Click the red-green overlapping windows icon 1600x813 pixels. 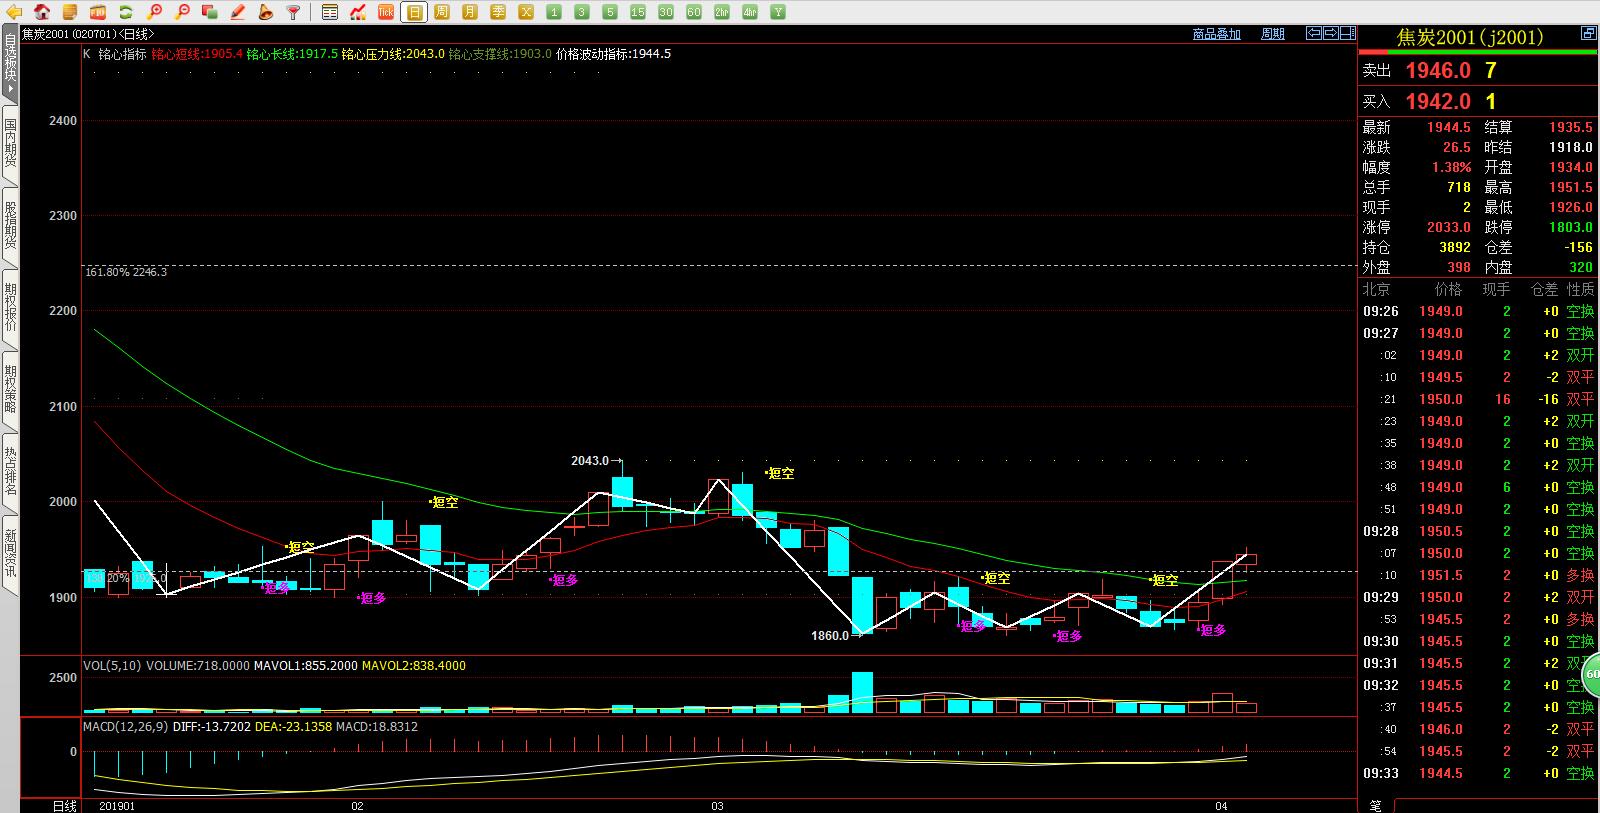click(210, 12)
